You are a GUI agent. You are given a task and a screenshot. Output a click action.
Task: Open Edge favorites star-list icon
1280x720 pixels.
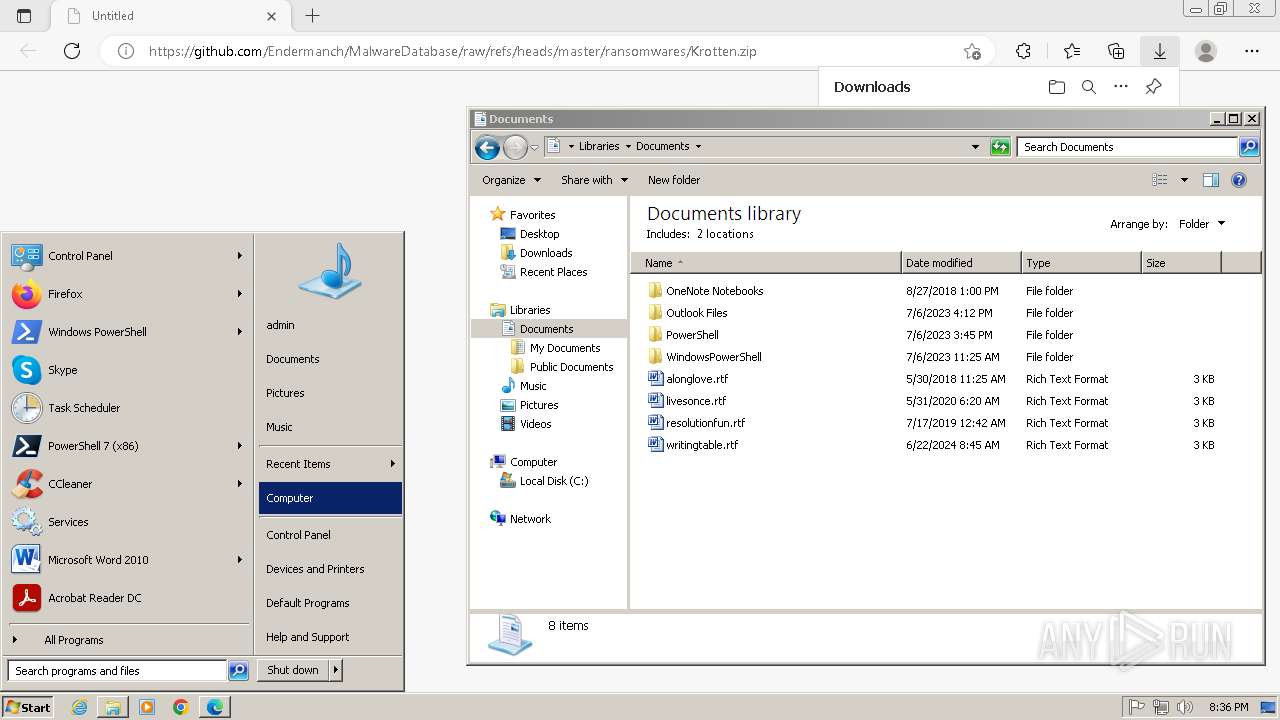[x=1072, y=51]
